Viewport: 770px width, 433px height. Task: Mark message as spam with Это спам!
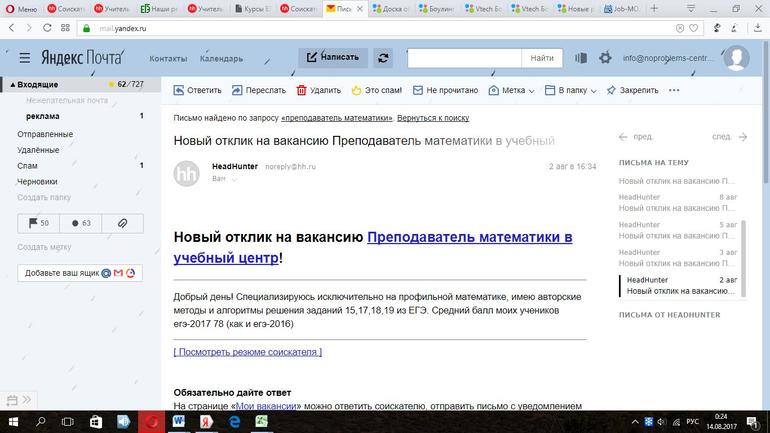click(377, 90)
